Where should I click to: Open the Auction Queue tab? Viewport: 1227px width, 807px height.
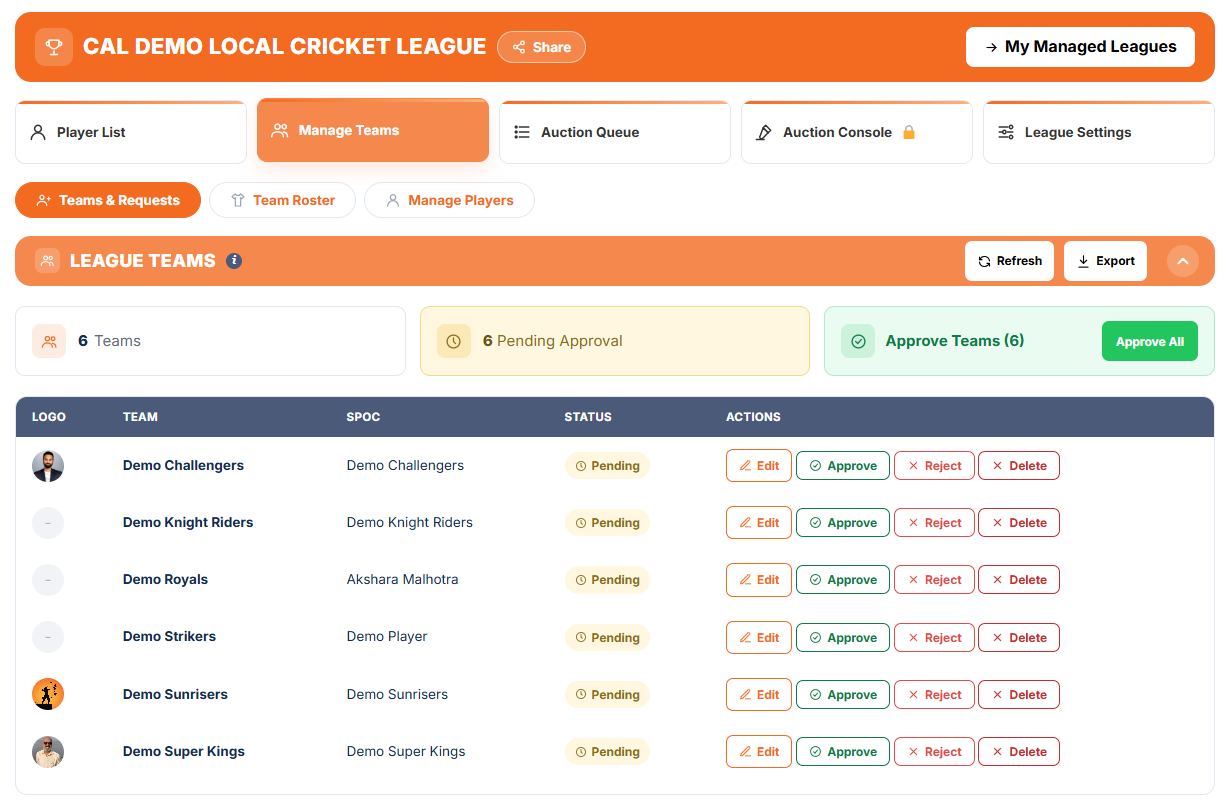(615, 132)
